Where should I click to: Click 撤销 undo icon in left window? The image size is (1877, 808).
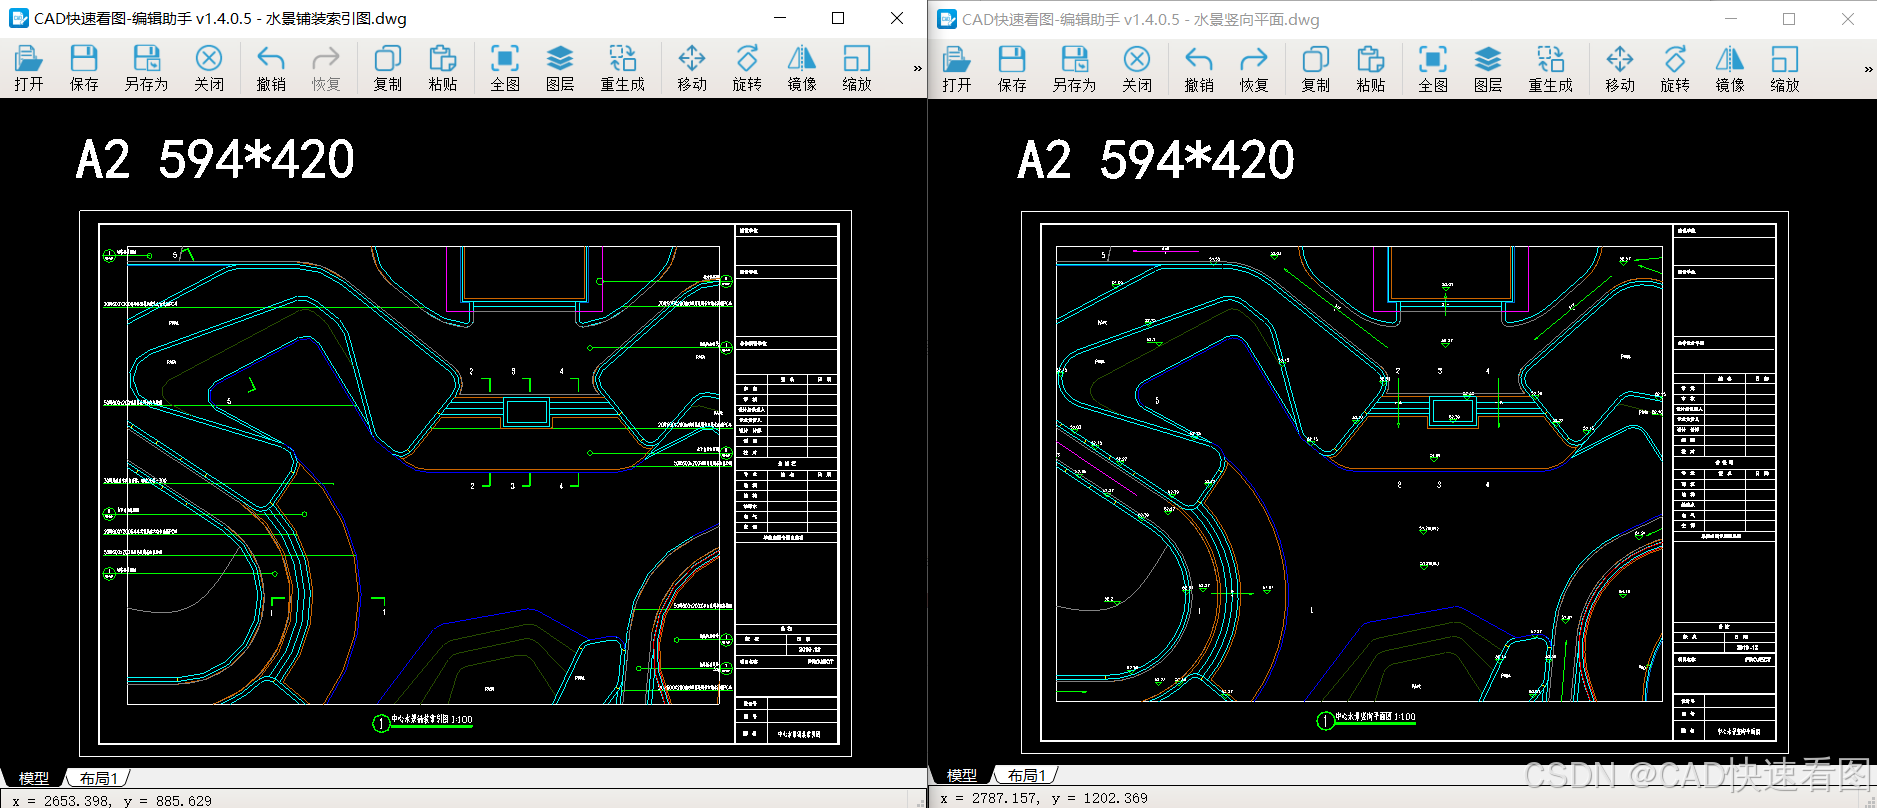[x=271, y=68]
